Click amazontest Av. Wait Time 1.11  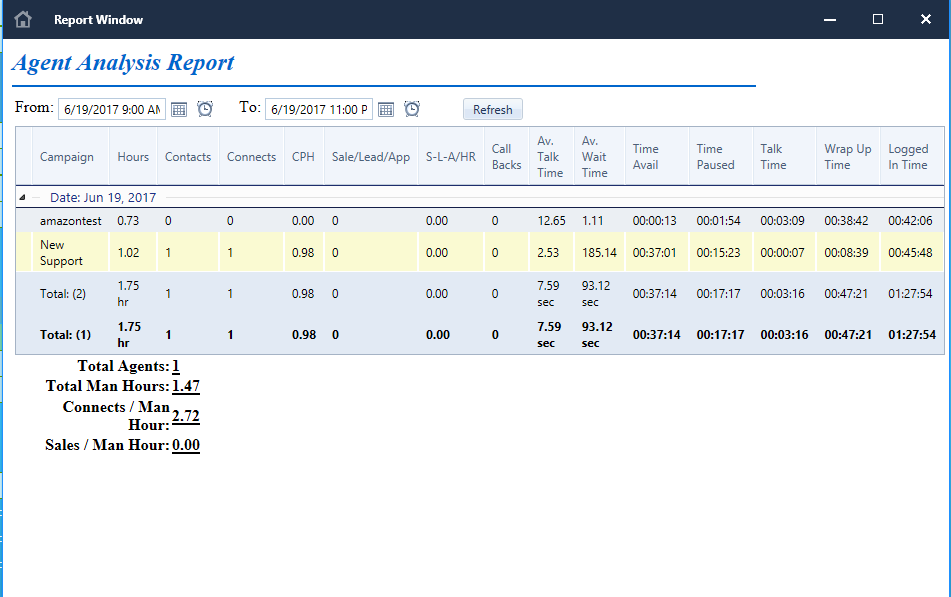[x=593, y=221]
